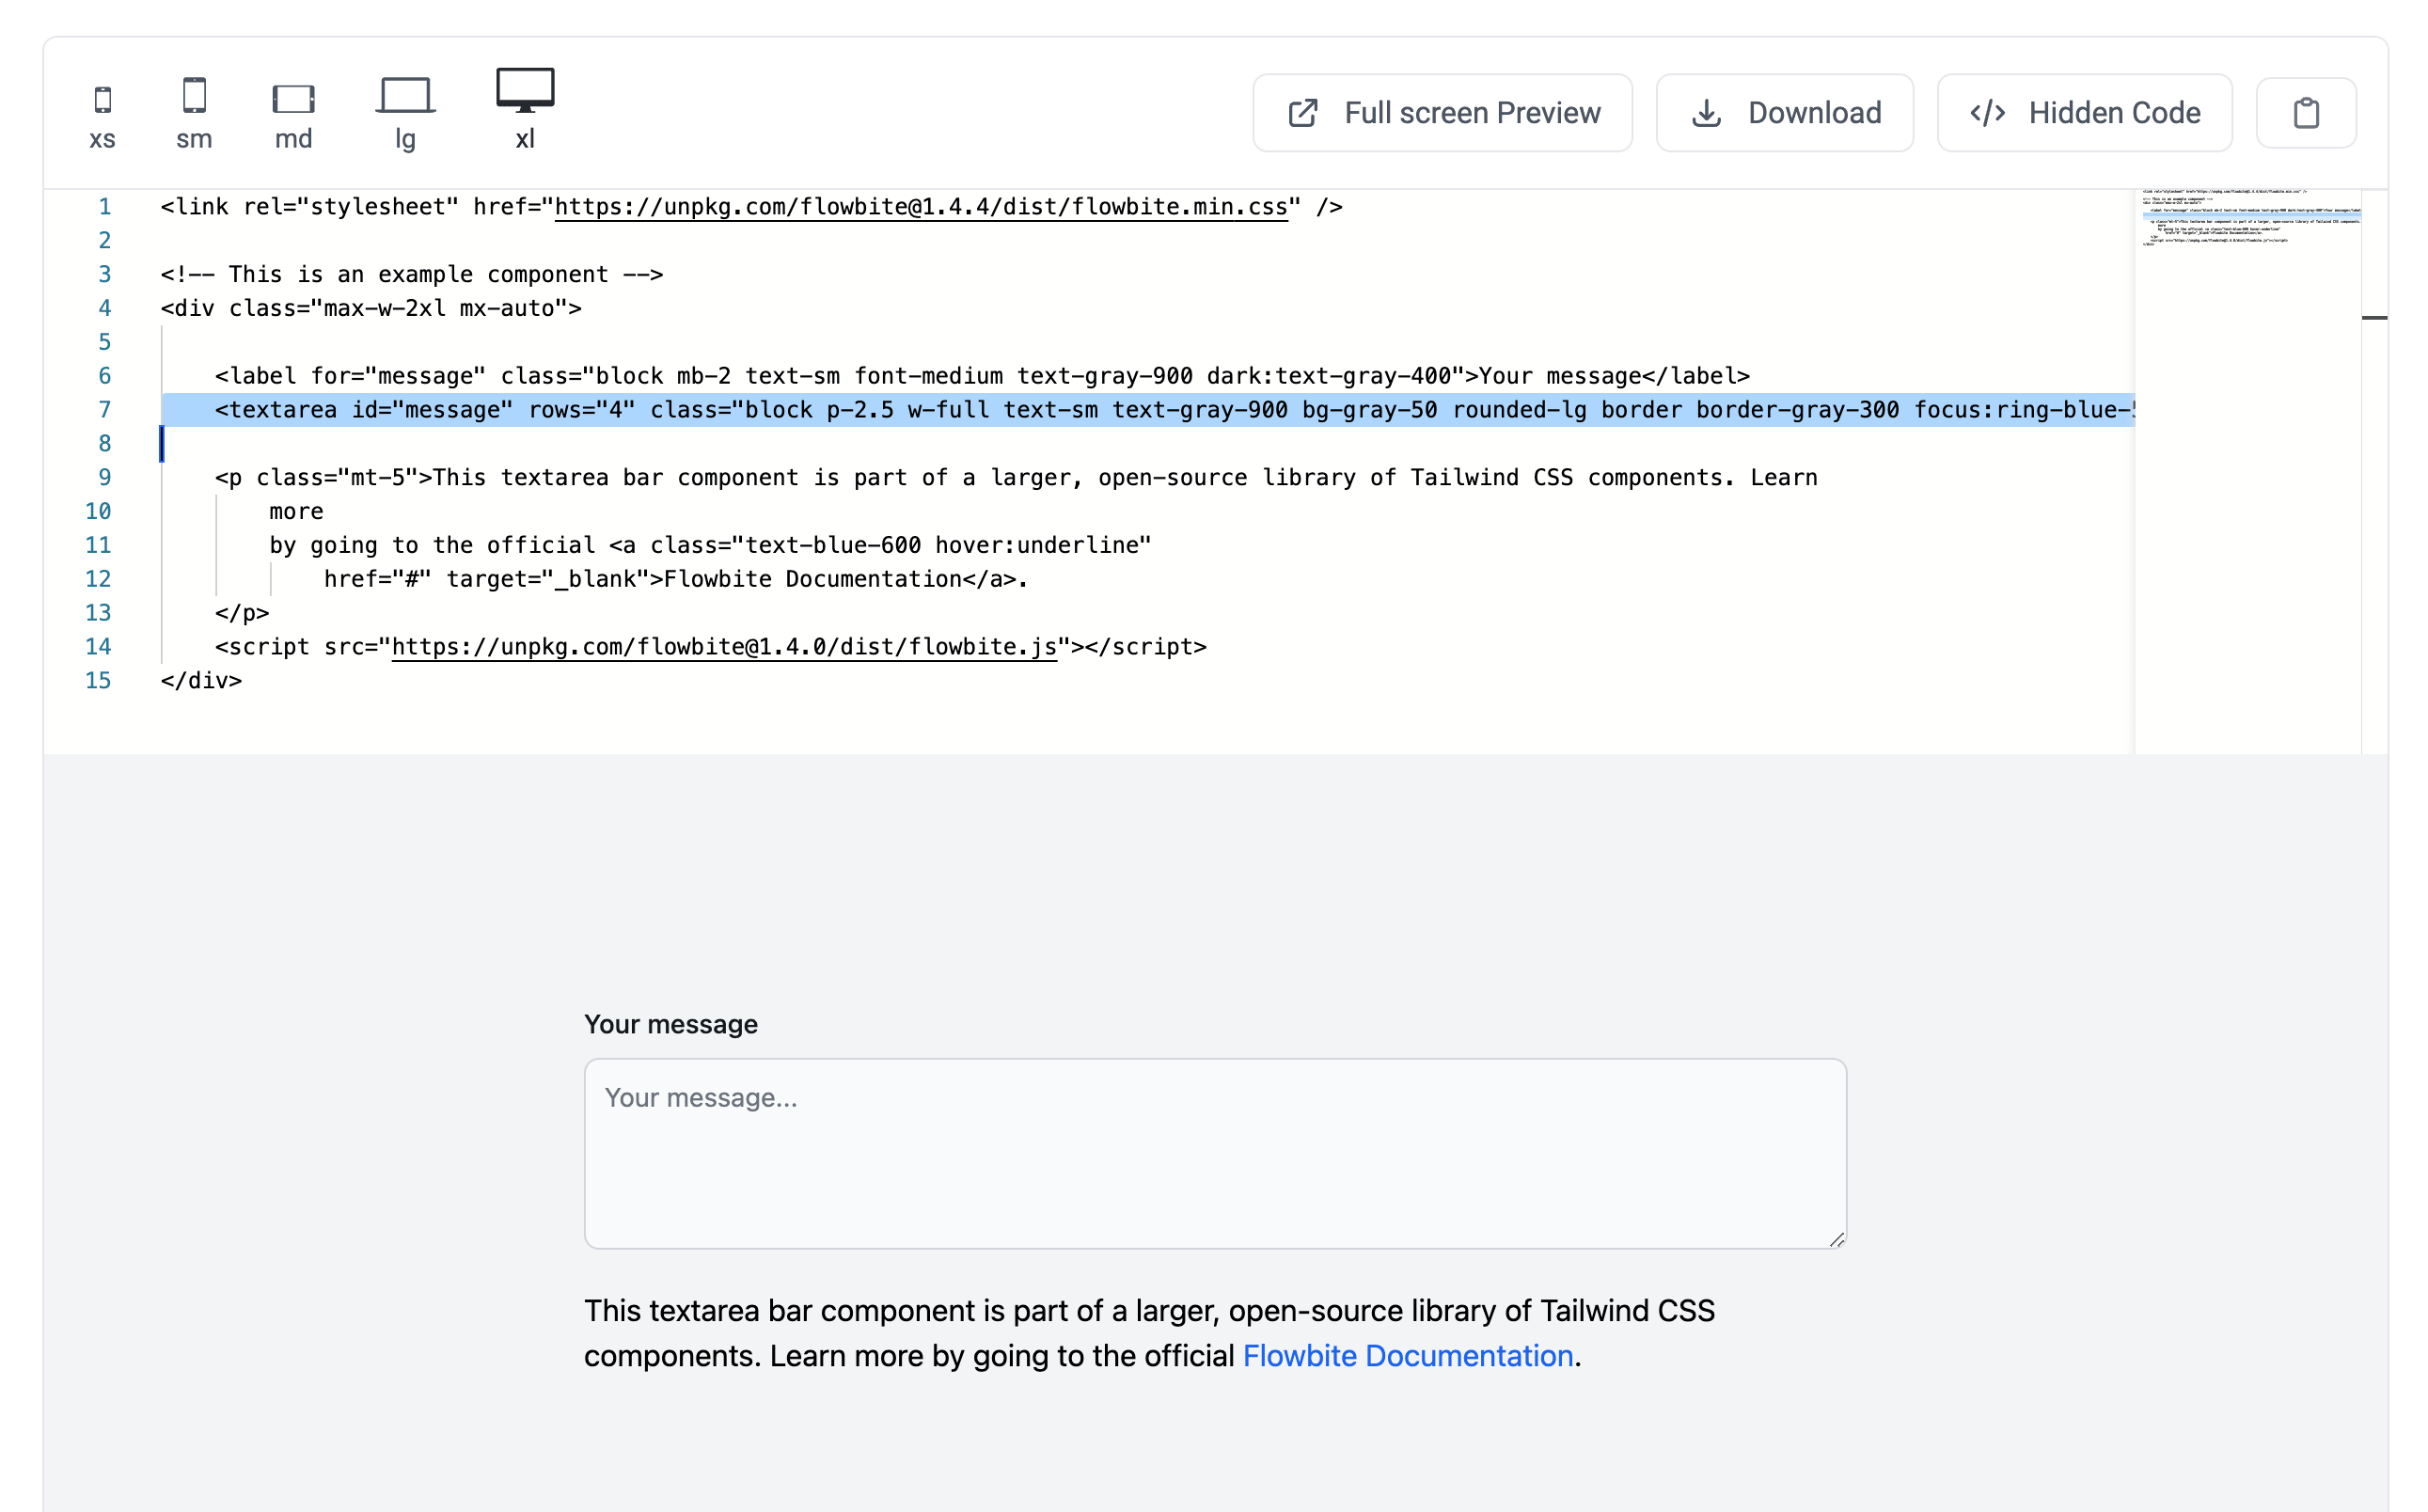Pick the xl desktop monitor icon
This screenshot has width=2428, height=1512.
[525, 90]
